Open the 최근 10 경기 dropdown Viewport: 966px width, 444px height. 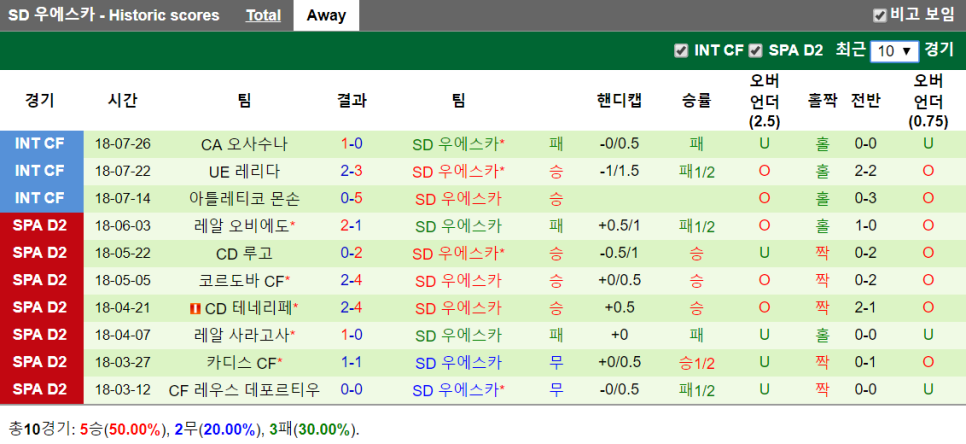point(894,52)
